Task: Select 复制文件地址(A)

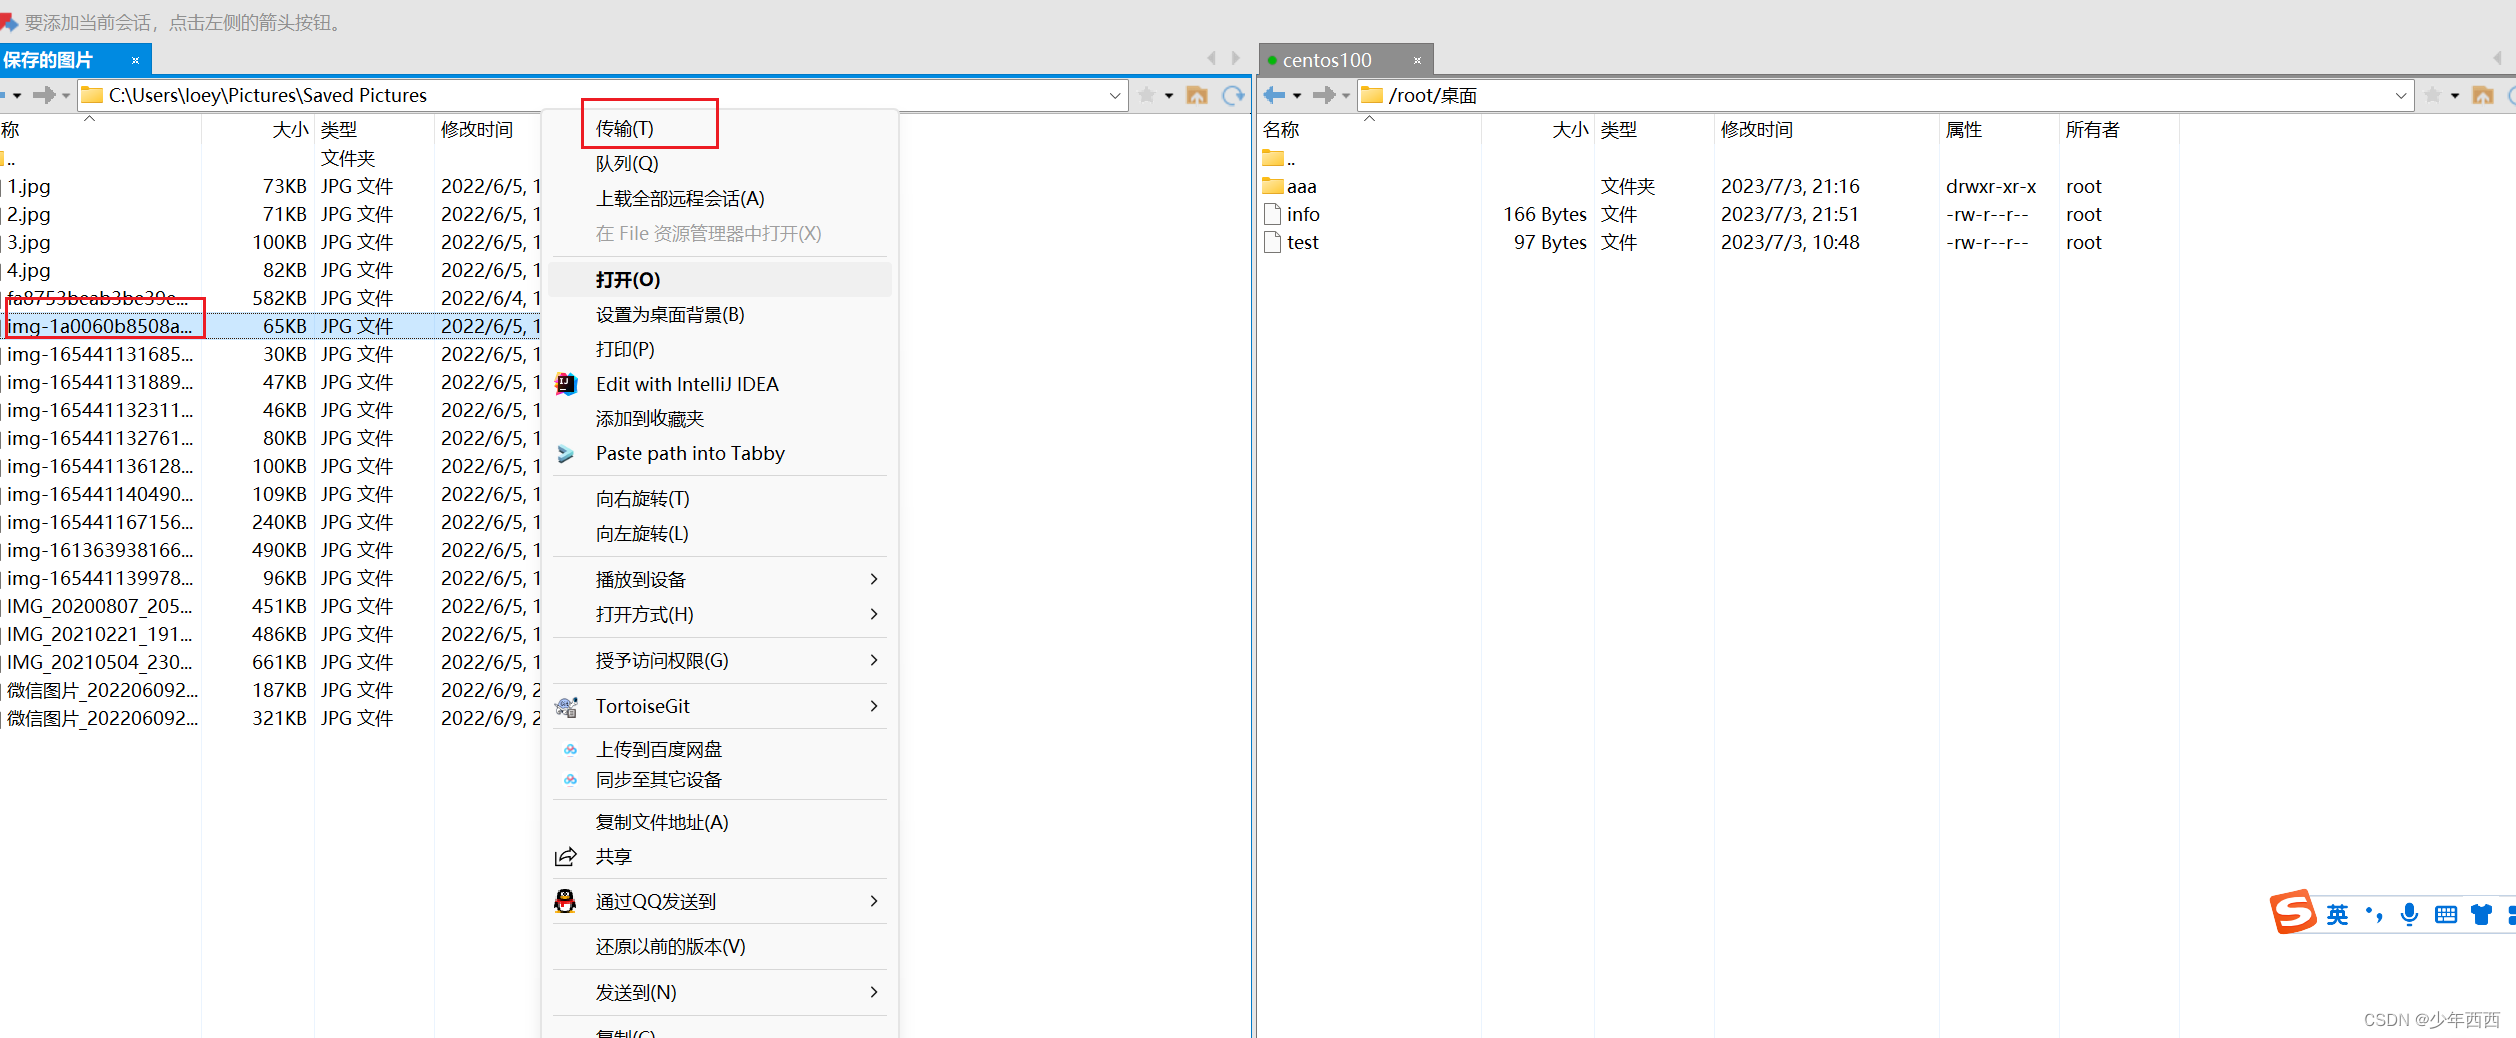Action: pyautogui.click(x=720, y=823)
